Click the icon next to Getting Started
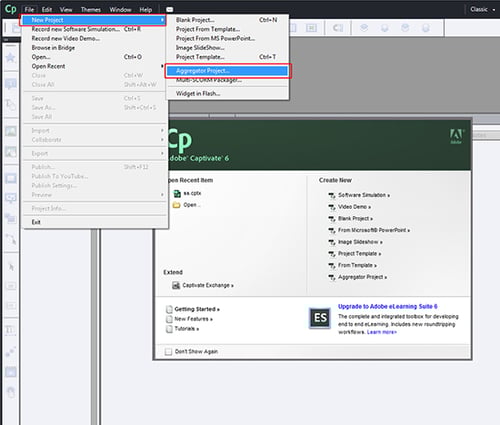This screenshot has width=500, height=425. pyautogui.click(x=169, y=309)
